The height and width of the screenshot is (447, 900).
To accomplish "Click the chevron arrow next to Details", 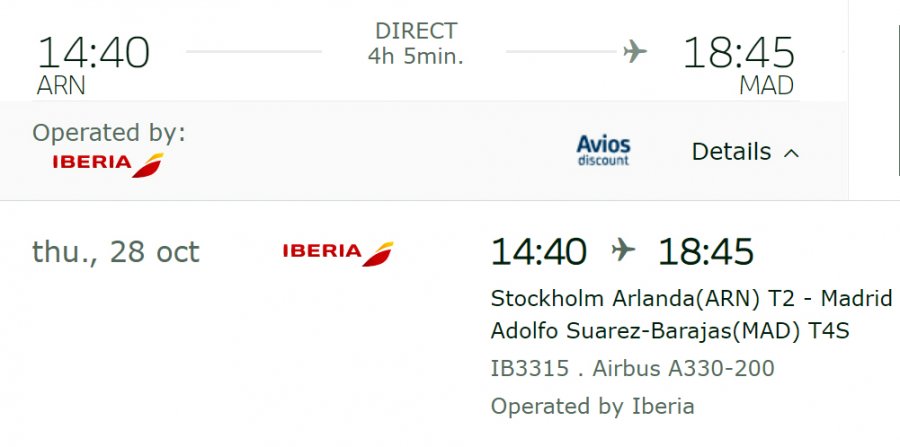I will (791, 153).
